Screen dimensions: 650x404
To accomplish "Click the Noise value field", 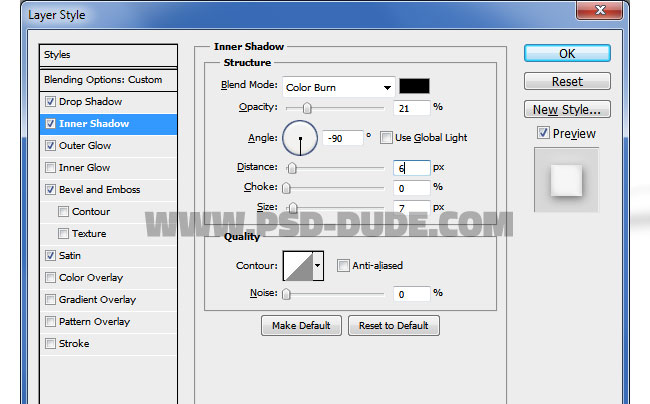I will pyautogui.click(x=412, y=294).
